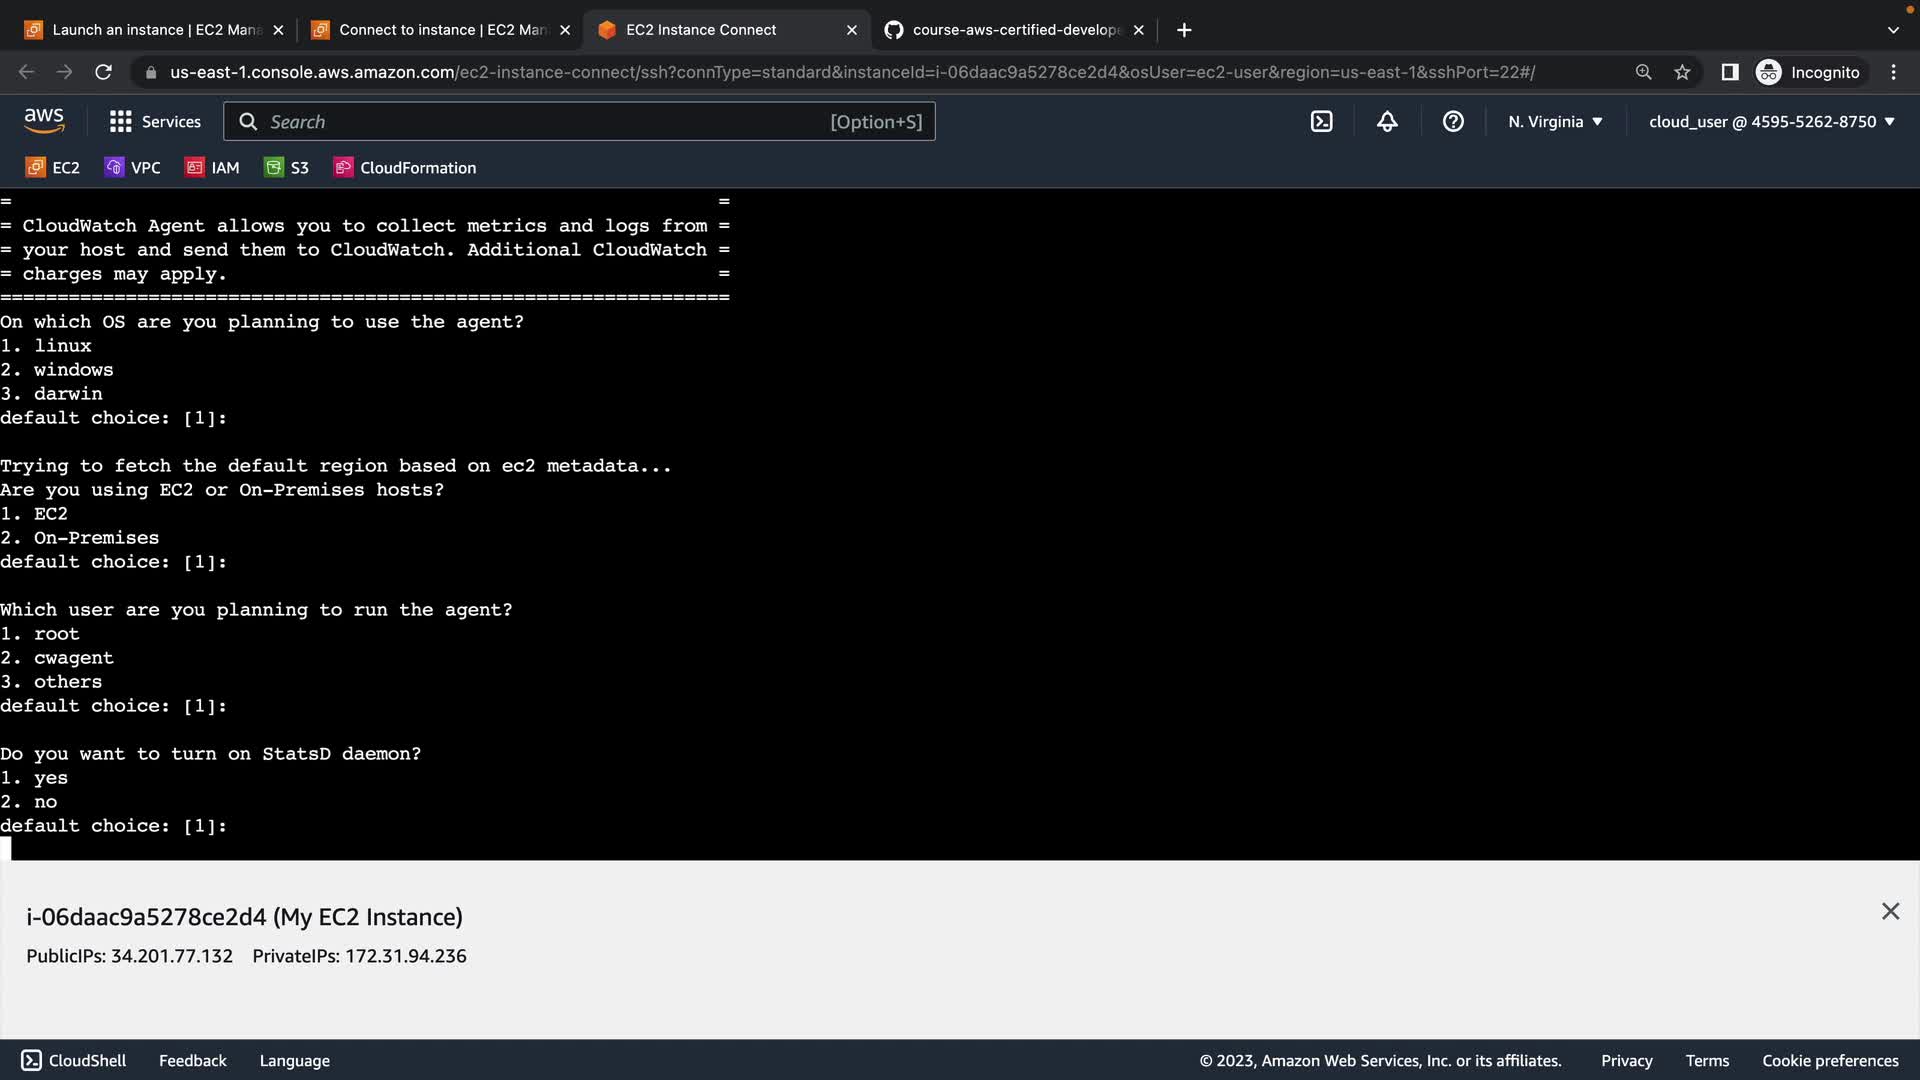Open the IAM favorite shortcut

pyautogui.click(x=212, y=168)
